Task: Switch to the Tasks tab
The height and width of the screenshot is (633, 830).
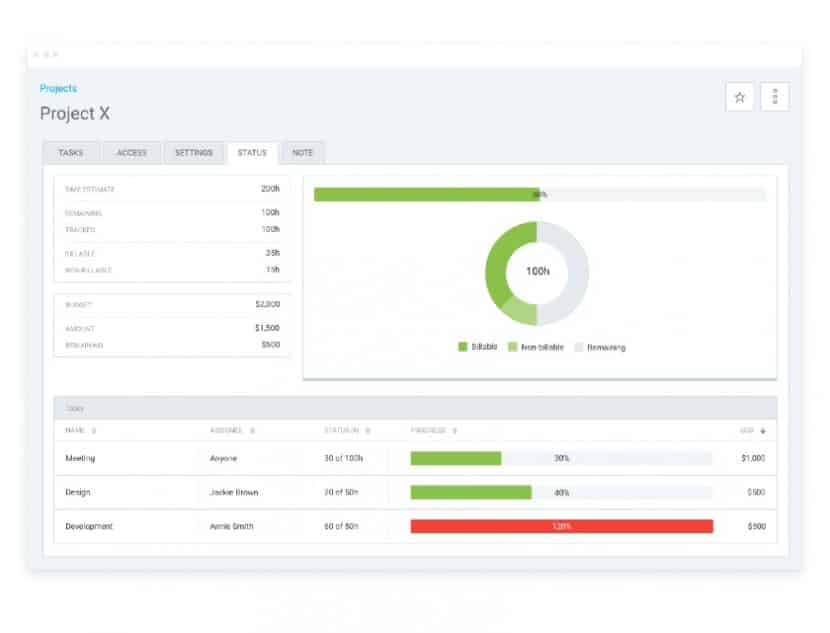Action: click(x=70, y=152)
